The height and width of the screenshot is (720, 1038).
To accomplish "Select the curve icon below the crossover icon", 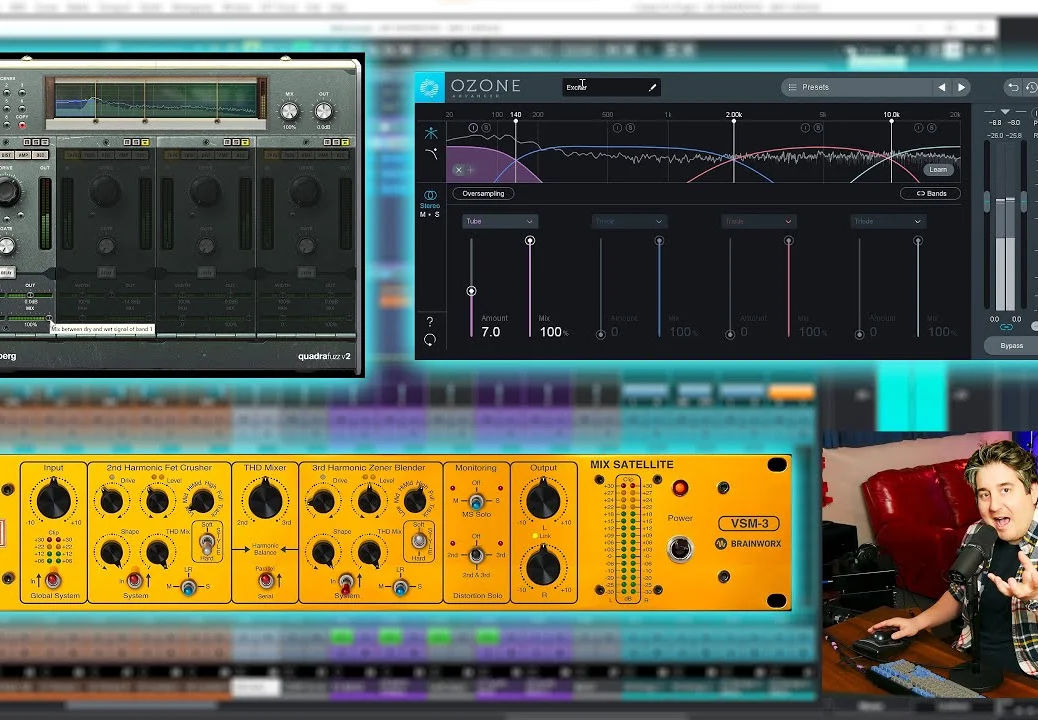I will (431, 154).
